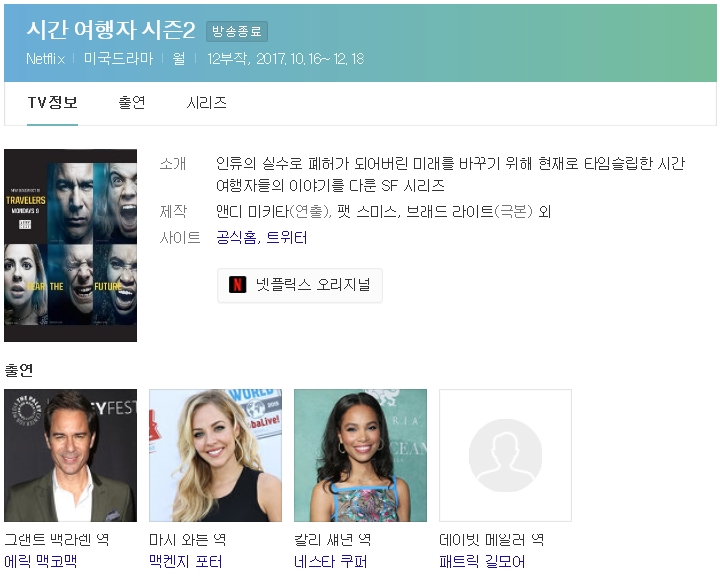Click the Travelers show poster image
This screenshot has width=720, height=577.
click(x=70, y=245)
